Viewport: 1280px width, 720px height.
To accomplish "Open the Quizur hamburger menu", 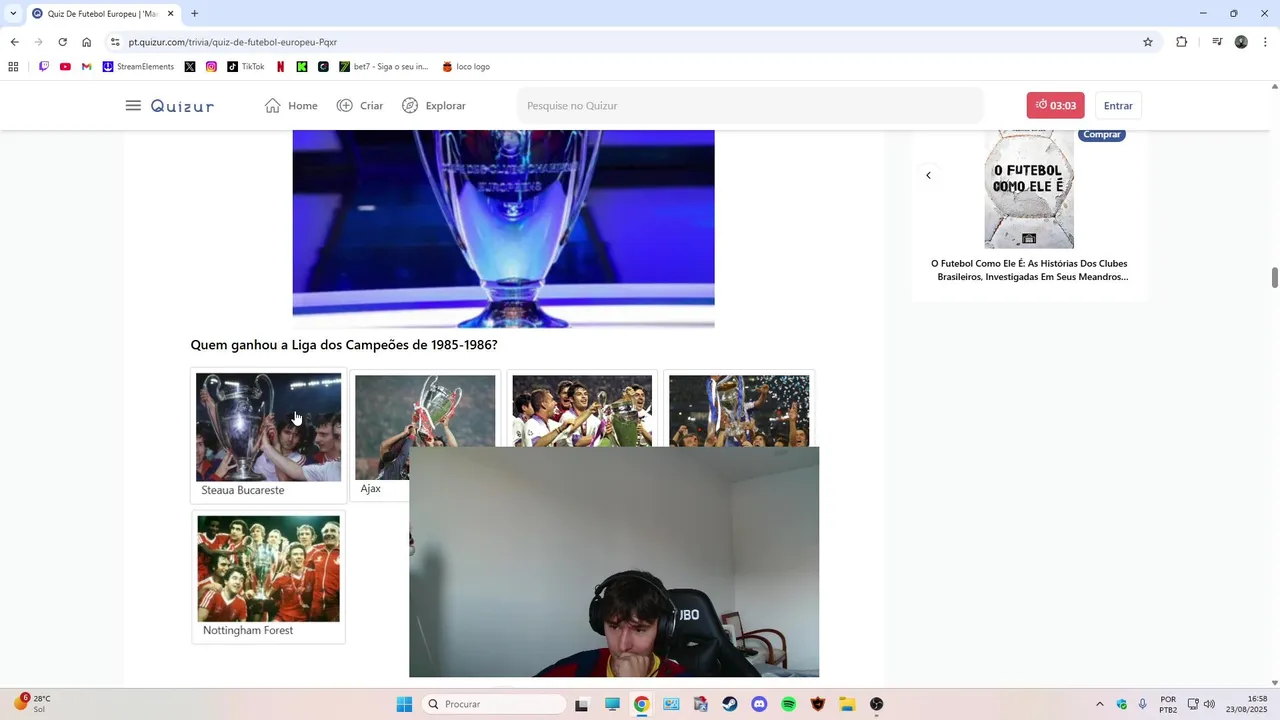I will click(x=133, y=106).
